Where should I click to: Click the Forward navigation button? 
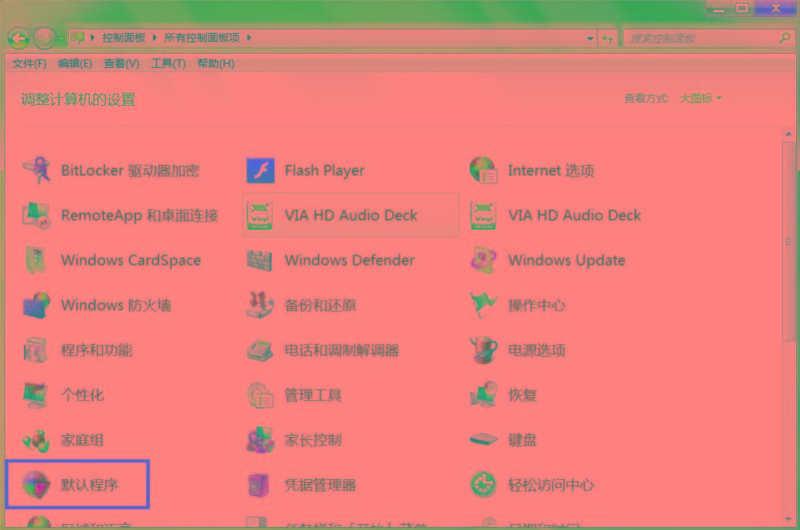click(x=44, y=38)
